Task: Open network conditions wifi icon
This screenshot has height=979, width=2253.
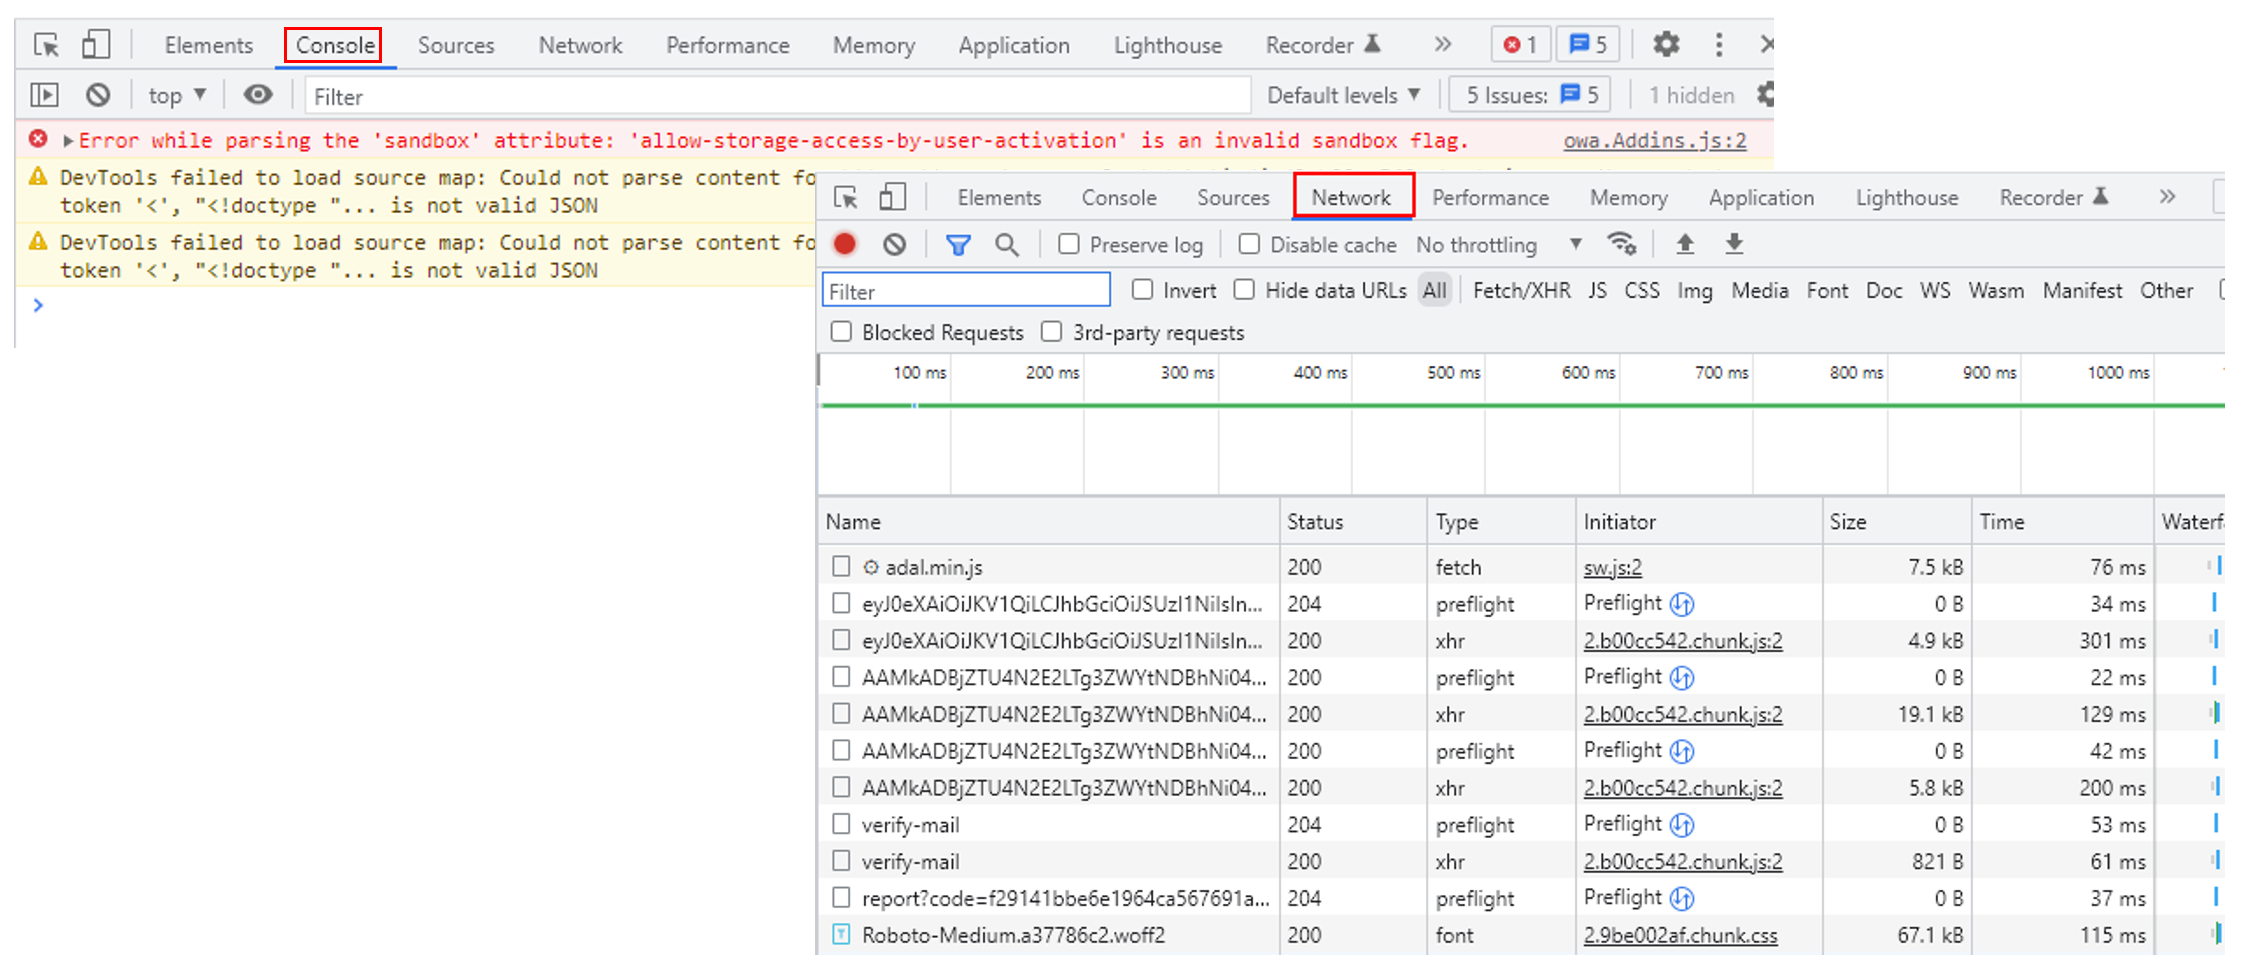Action: coord(1621,244)
